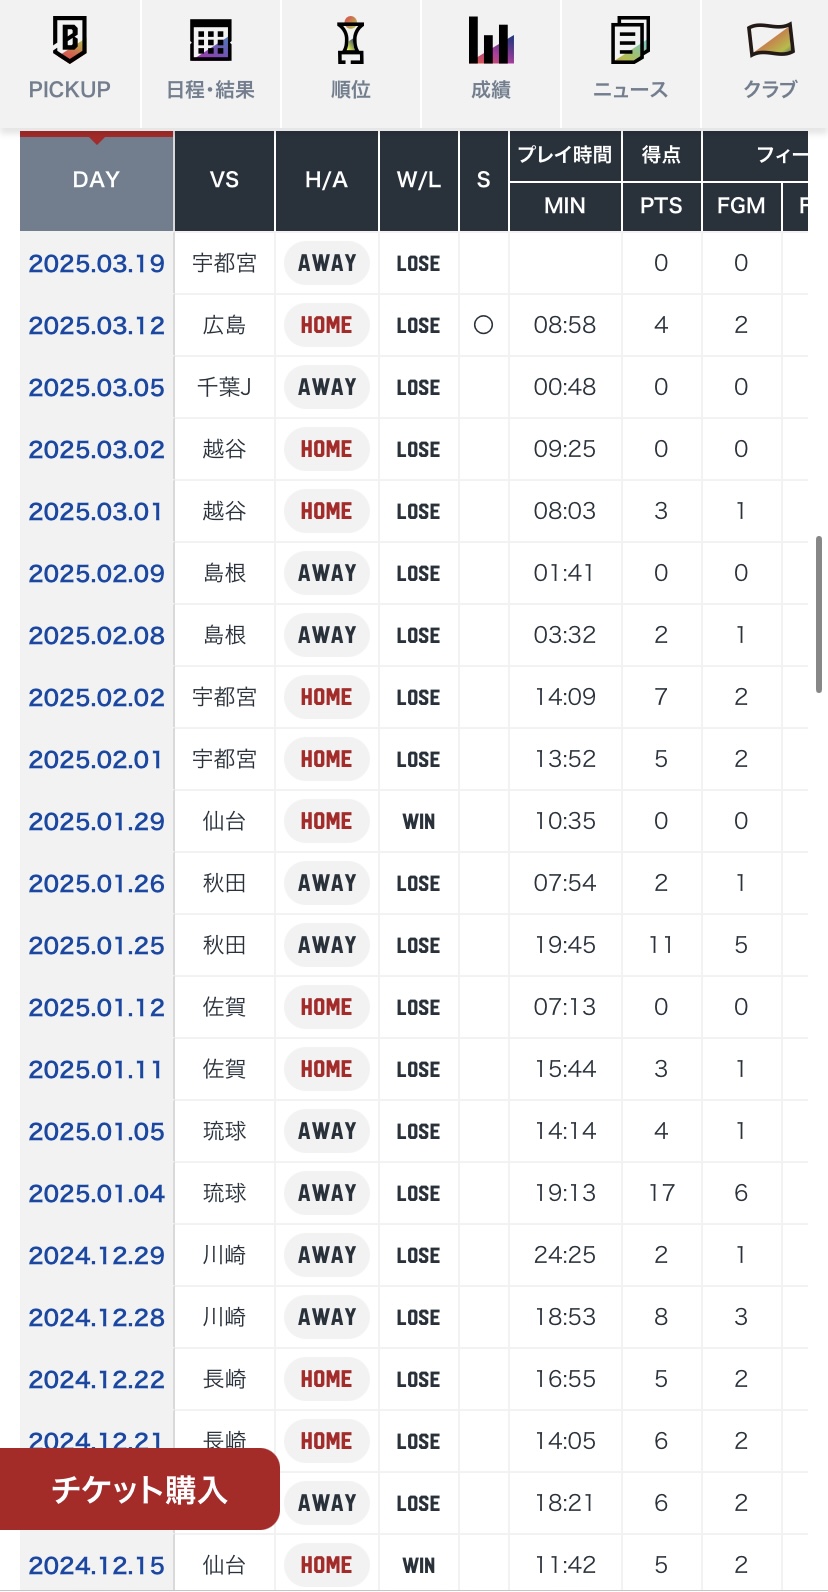Click the starter circle mark in 広島 row
The image size is (828, 1592).
pyautogui.click(x=483, y=325)
